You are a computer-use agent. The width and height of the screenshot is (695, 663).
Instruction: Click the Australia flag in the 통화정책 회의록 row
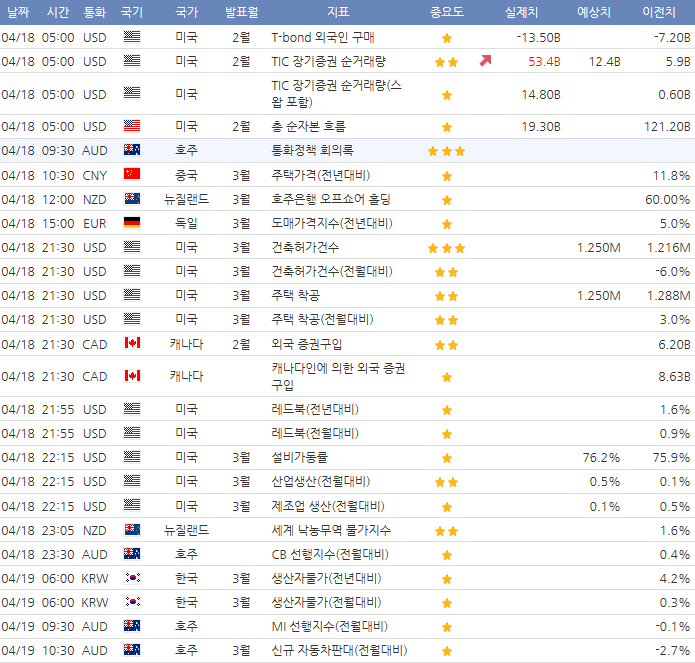coord(132,150)
